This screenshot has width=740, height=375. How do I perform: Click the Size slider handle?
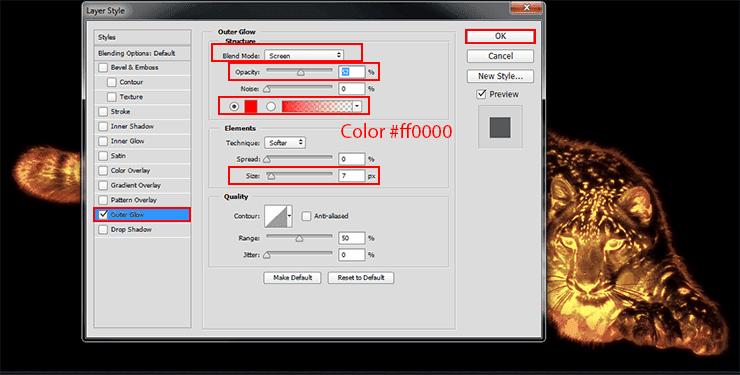click(x=271, y=176)
